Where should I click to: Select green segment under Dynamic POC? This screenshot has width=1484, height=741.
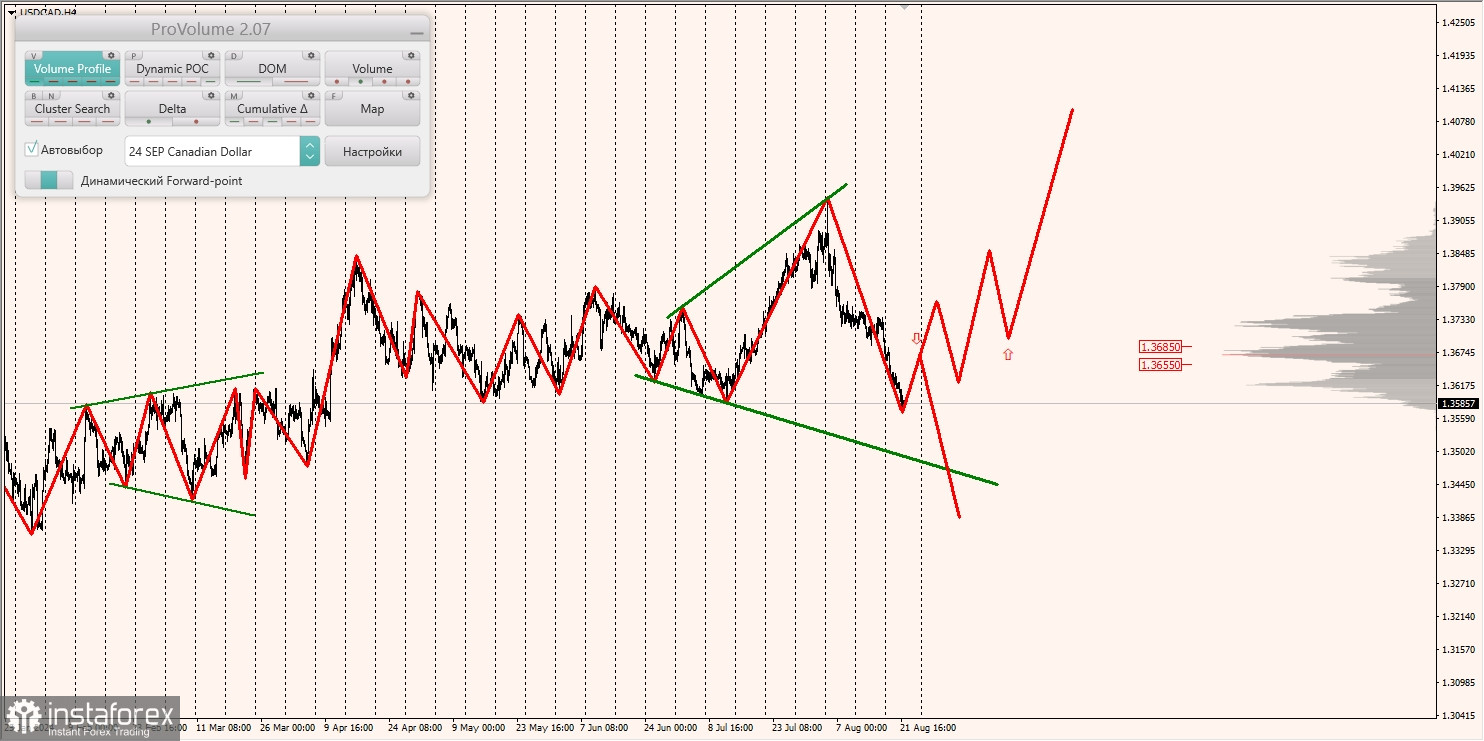210,82
